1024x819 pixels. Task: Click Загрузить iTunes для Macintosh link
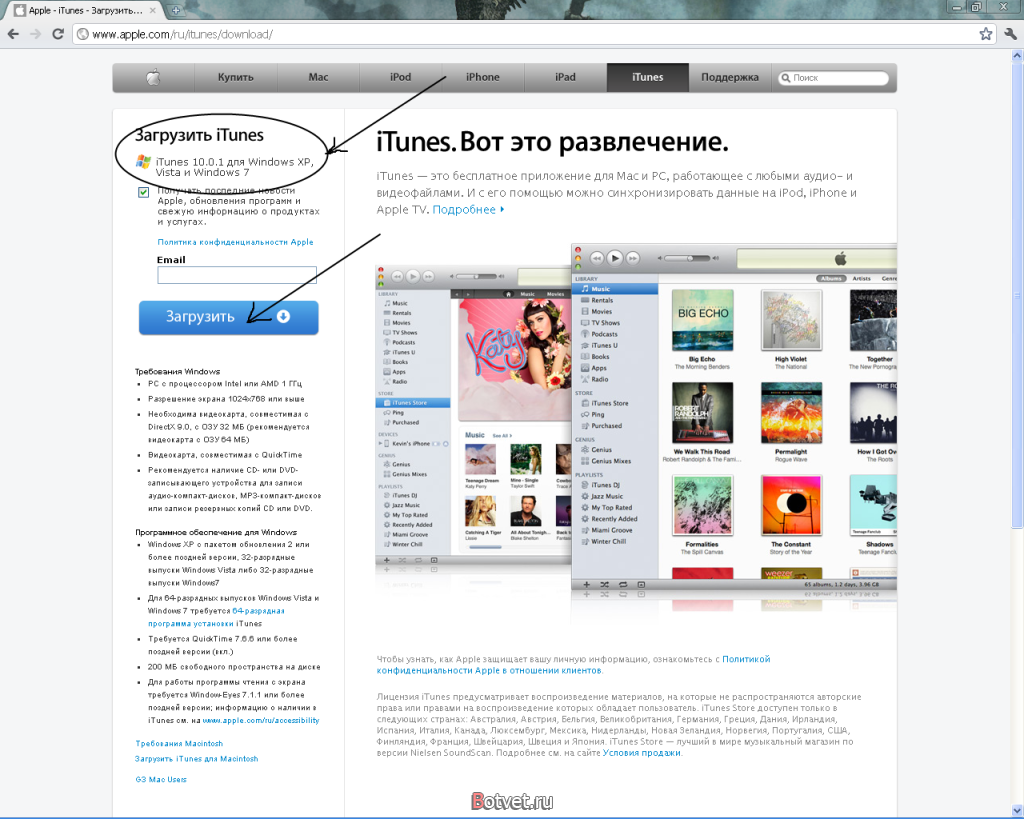[196, 759]
